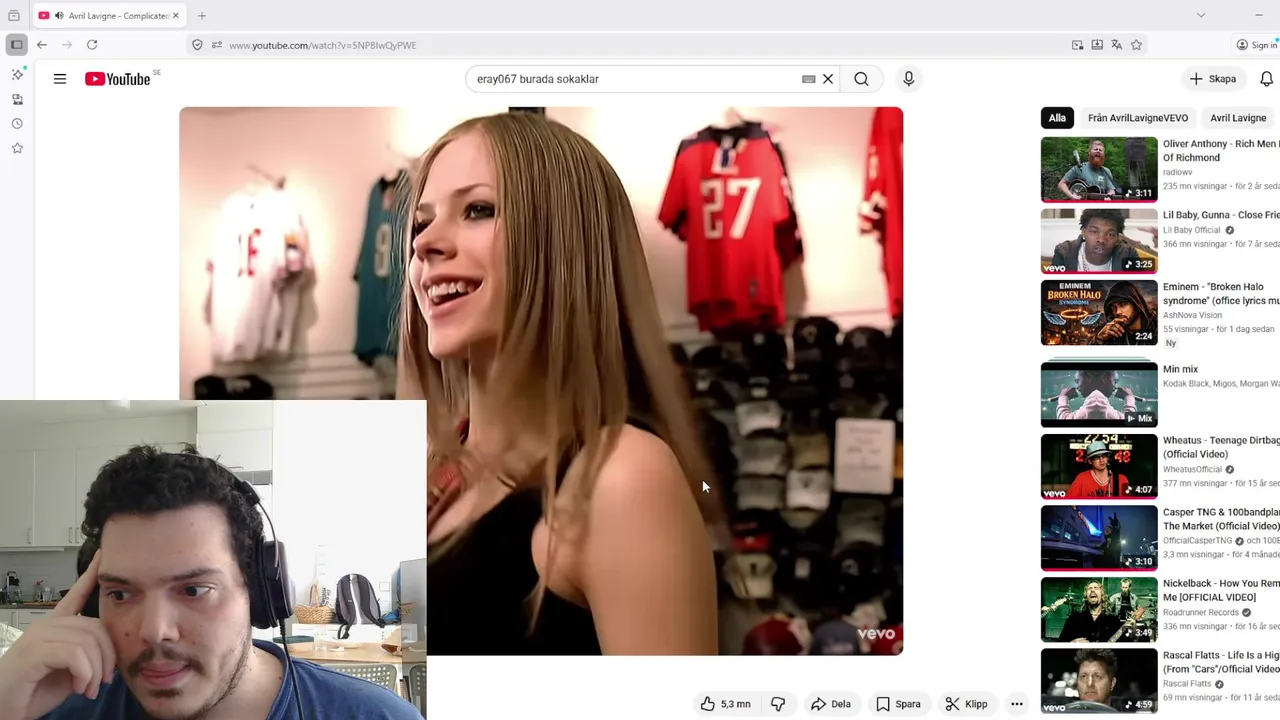Open Eminem Broken Halo video thumbnail

click(1099, 313)
